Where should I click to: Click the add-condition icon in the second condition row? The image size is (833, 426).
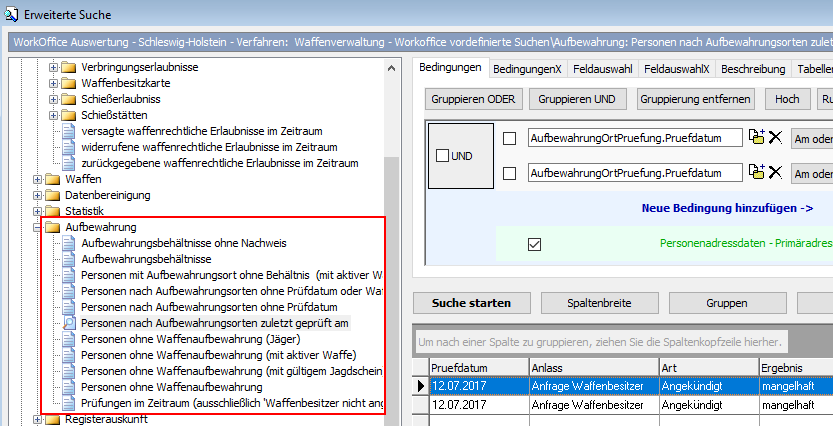[x=757, y=172]
